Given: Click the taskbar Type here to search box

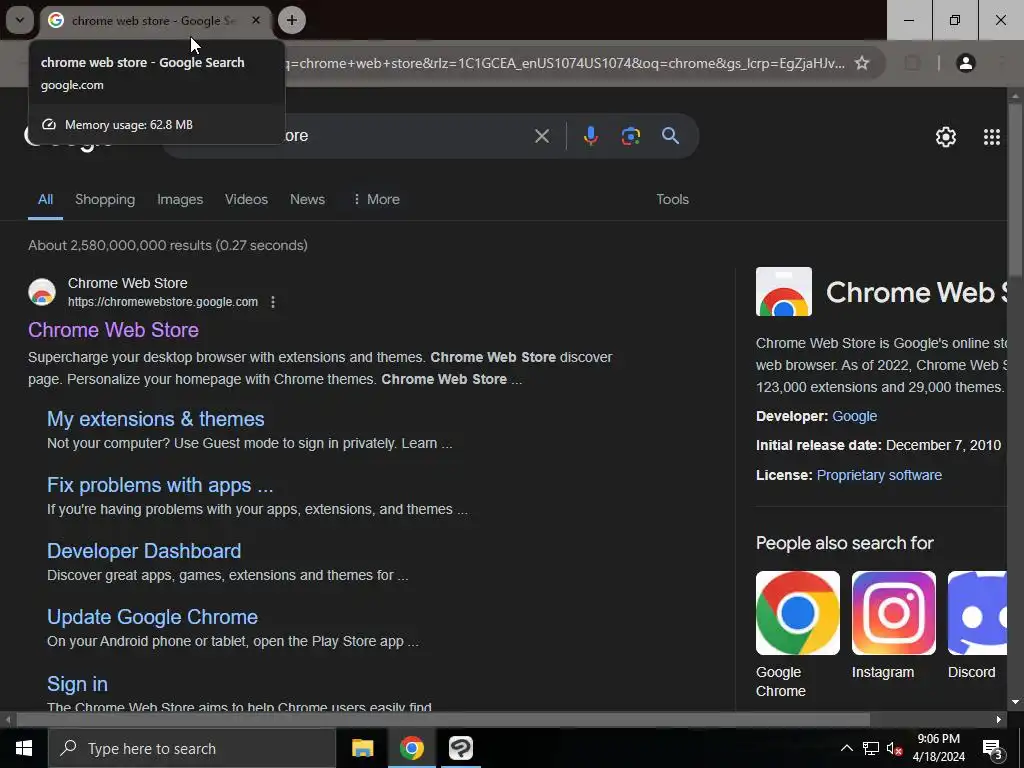Looking at the screenshot, I should [192, 748].
